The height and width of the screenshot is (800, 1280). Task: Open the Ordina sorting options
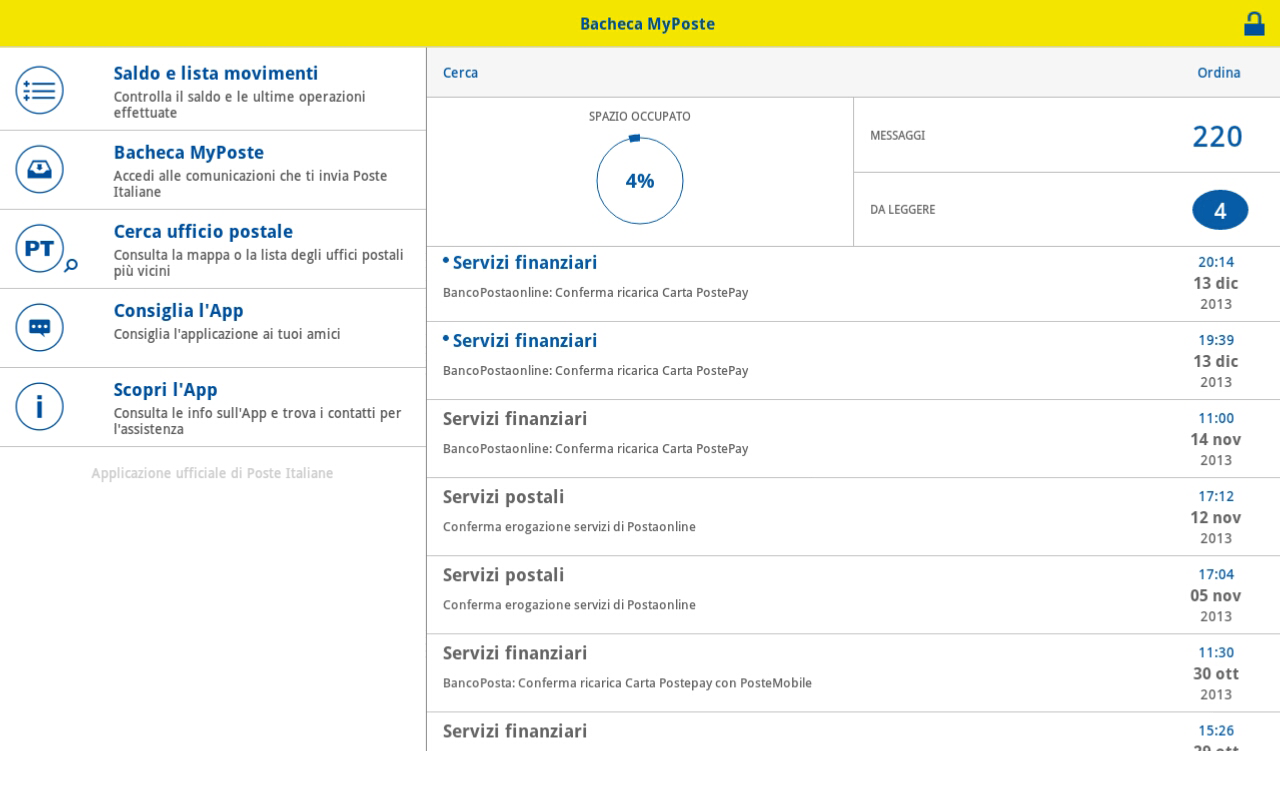(x=1219, y=72)
